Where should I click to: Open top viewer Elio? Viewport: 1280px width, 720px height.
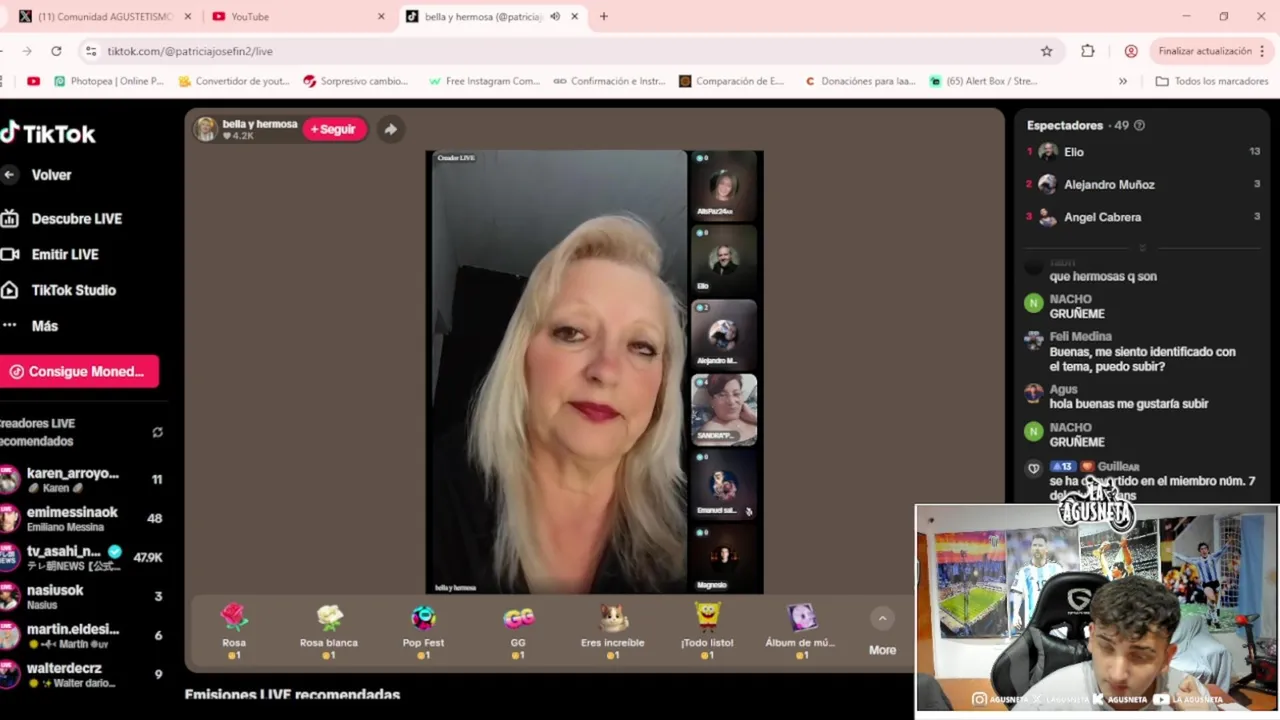coord(1074,152)
